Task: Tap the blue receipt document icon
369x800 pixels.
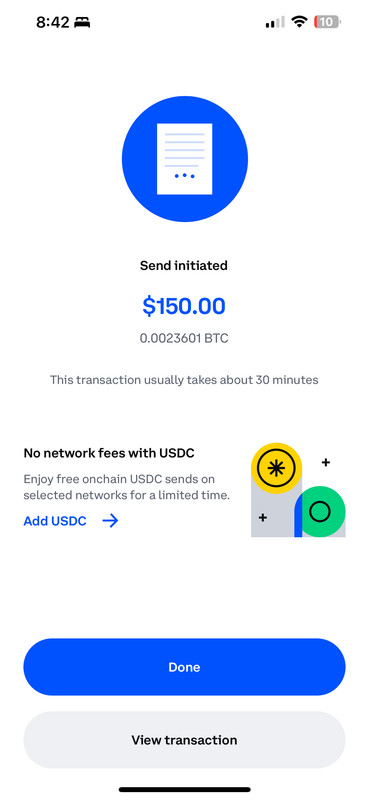Action: coord(184,159)
